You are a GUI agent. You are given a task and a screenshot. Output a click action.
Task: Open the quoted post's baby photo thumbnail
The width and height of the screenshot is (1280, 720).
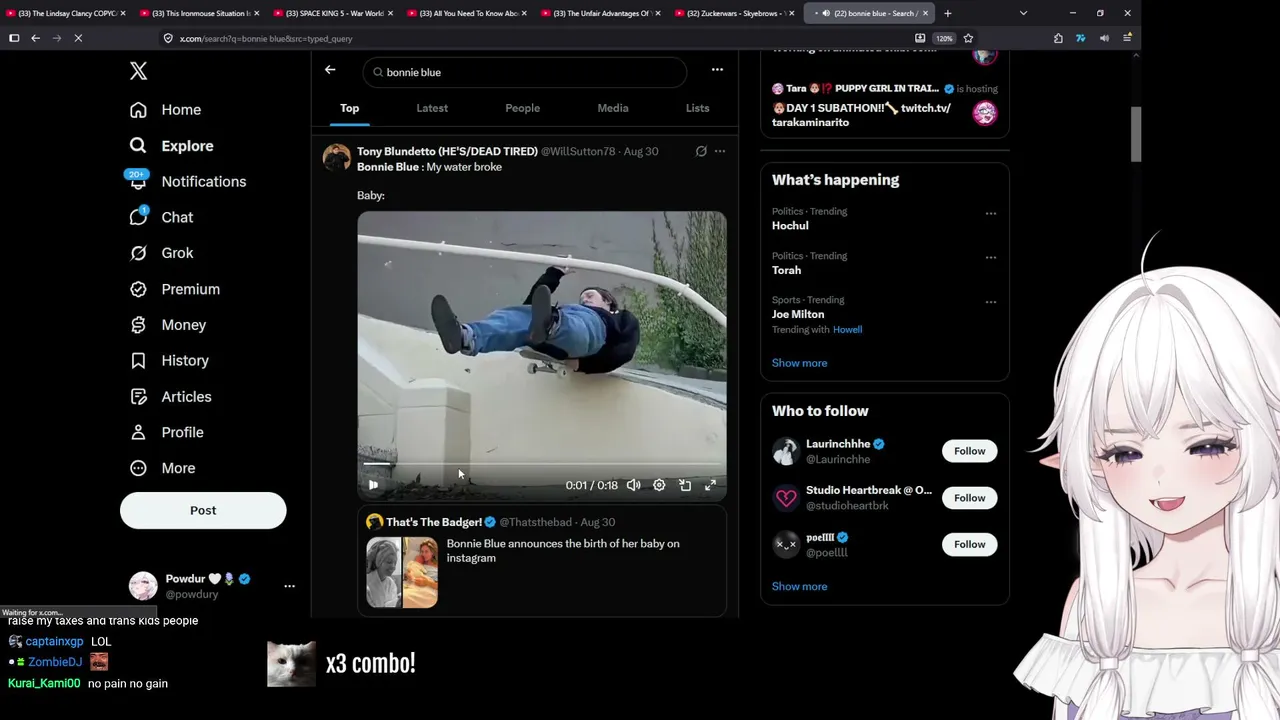pos(402,573)
